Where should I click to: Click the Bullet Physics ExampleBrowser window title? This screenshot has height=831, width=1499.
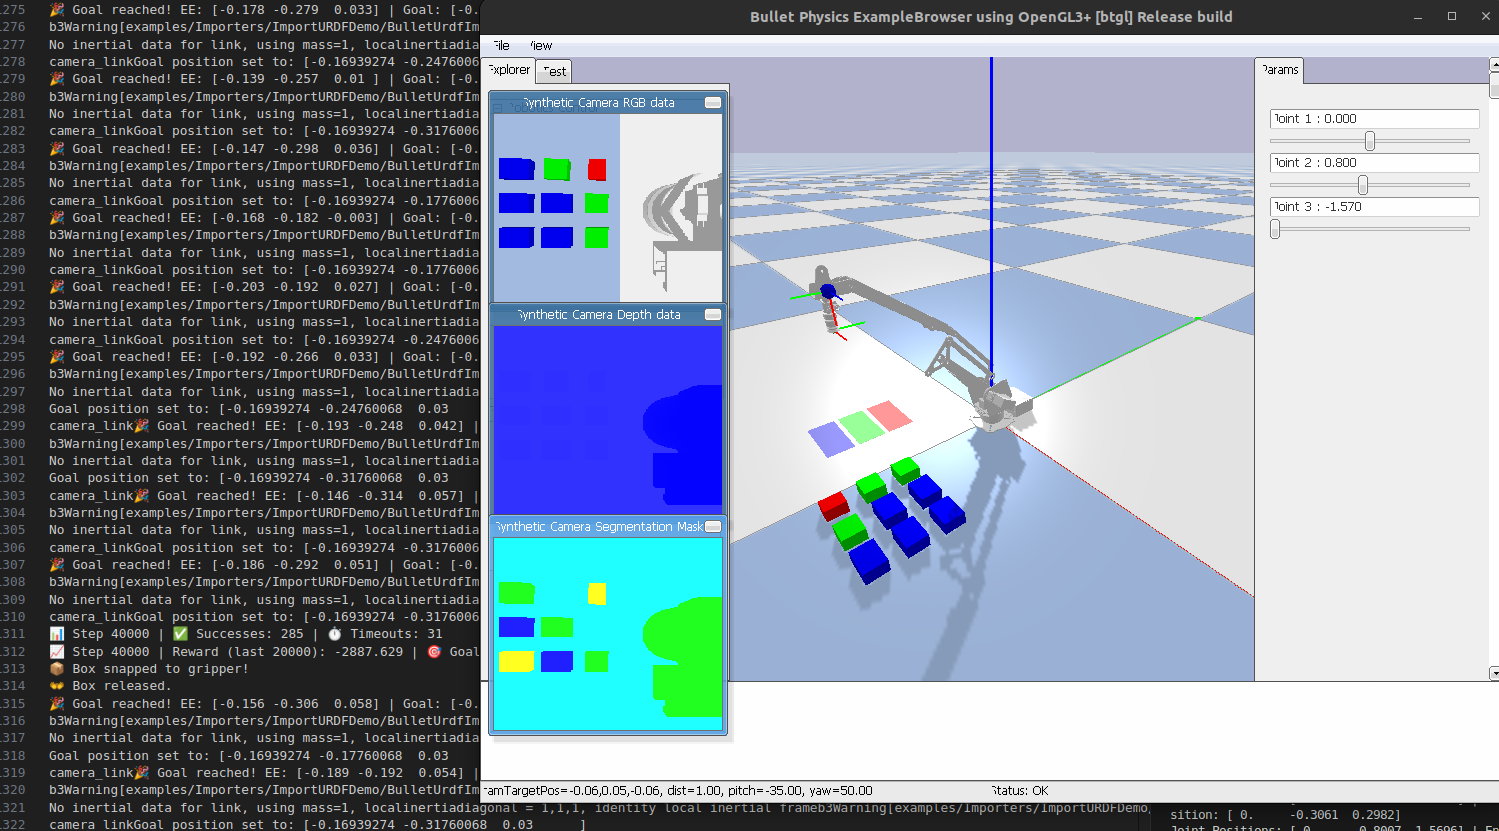click(991, 17)
